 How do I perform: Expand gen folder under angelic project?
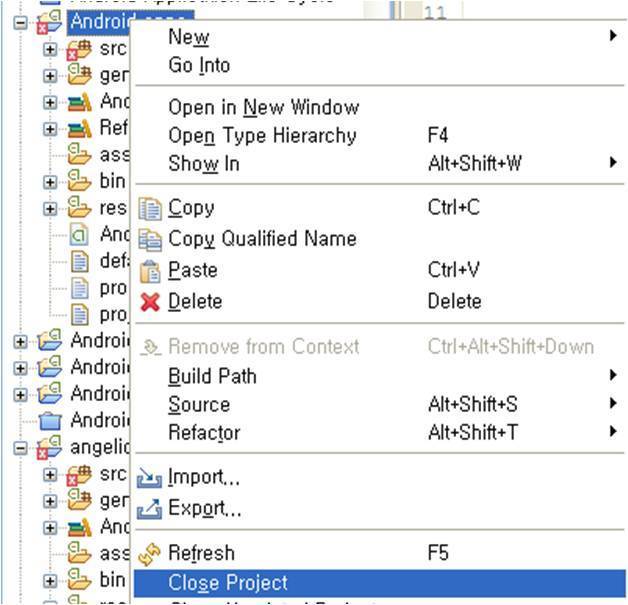point(50,501)
